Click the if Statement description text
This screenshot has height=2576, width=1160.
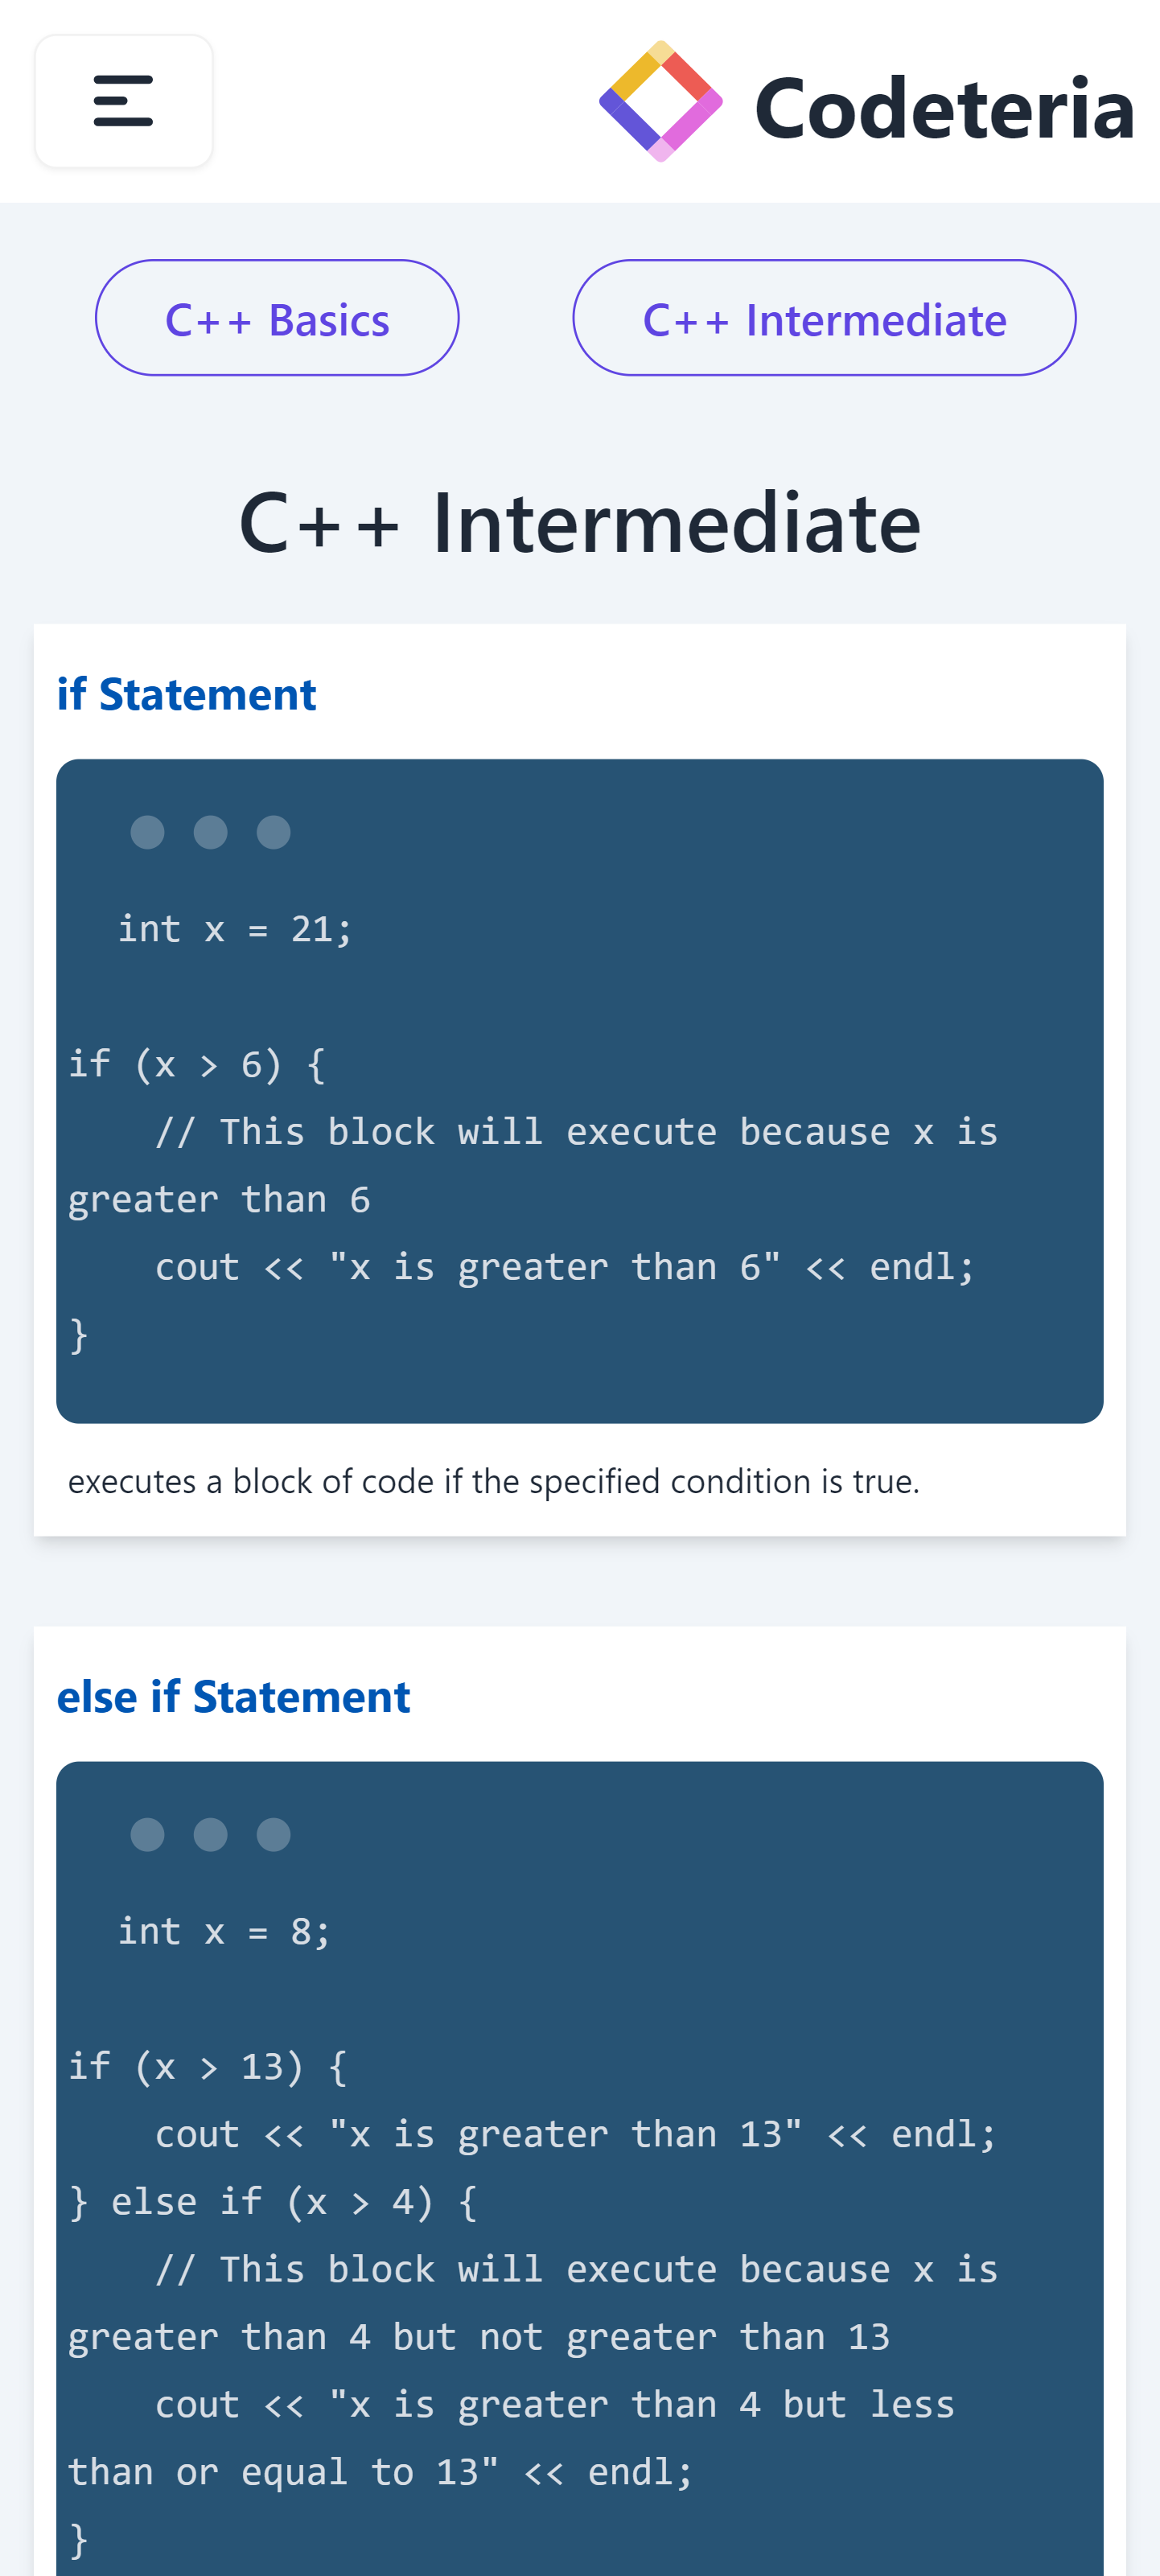click(494, 1481)
